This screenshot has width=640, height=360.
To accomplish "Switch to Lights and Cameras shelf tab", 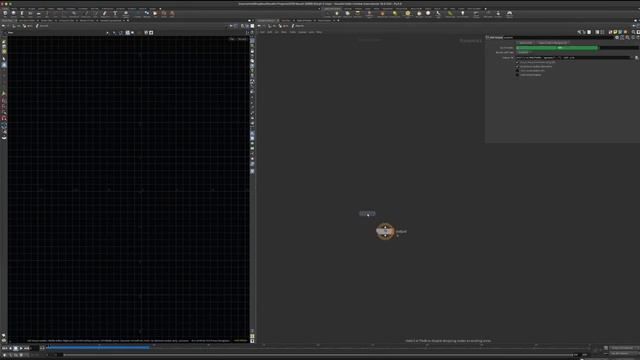I will coord(332,9).
